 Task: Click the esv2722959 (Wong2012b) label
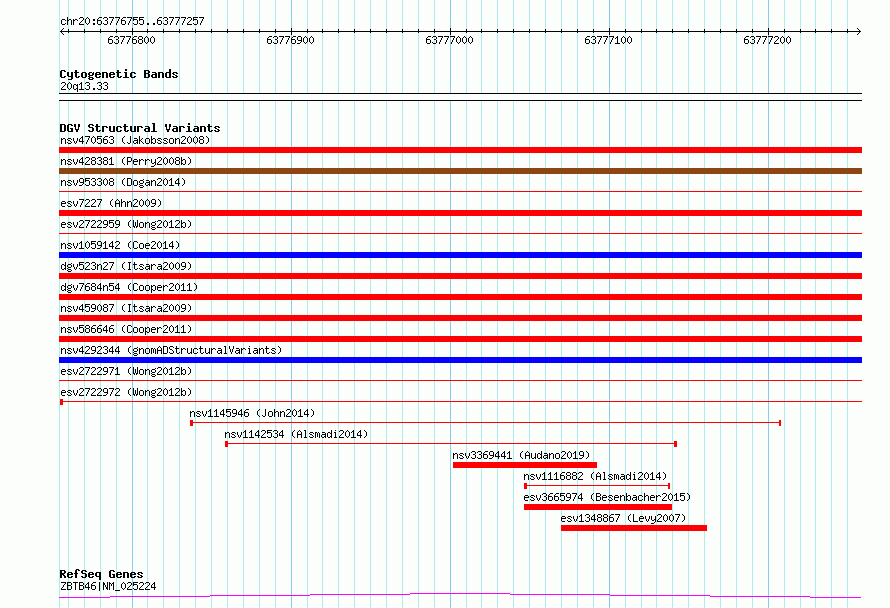(126, 224)
